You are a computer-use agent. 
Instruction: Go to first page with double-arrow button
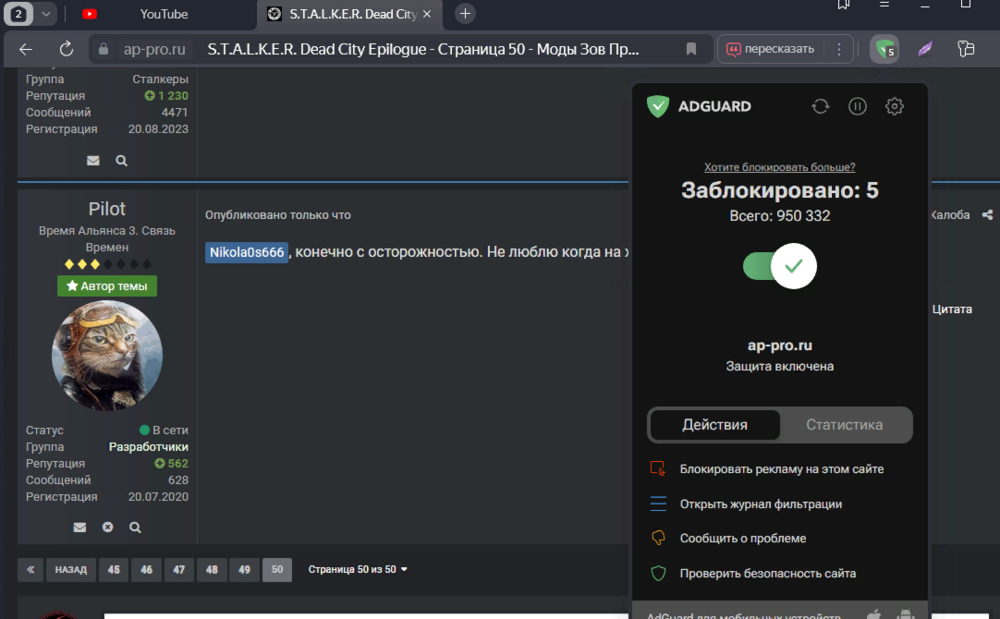(x=31, y=569)
